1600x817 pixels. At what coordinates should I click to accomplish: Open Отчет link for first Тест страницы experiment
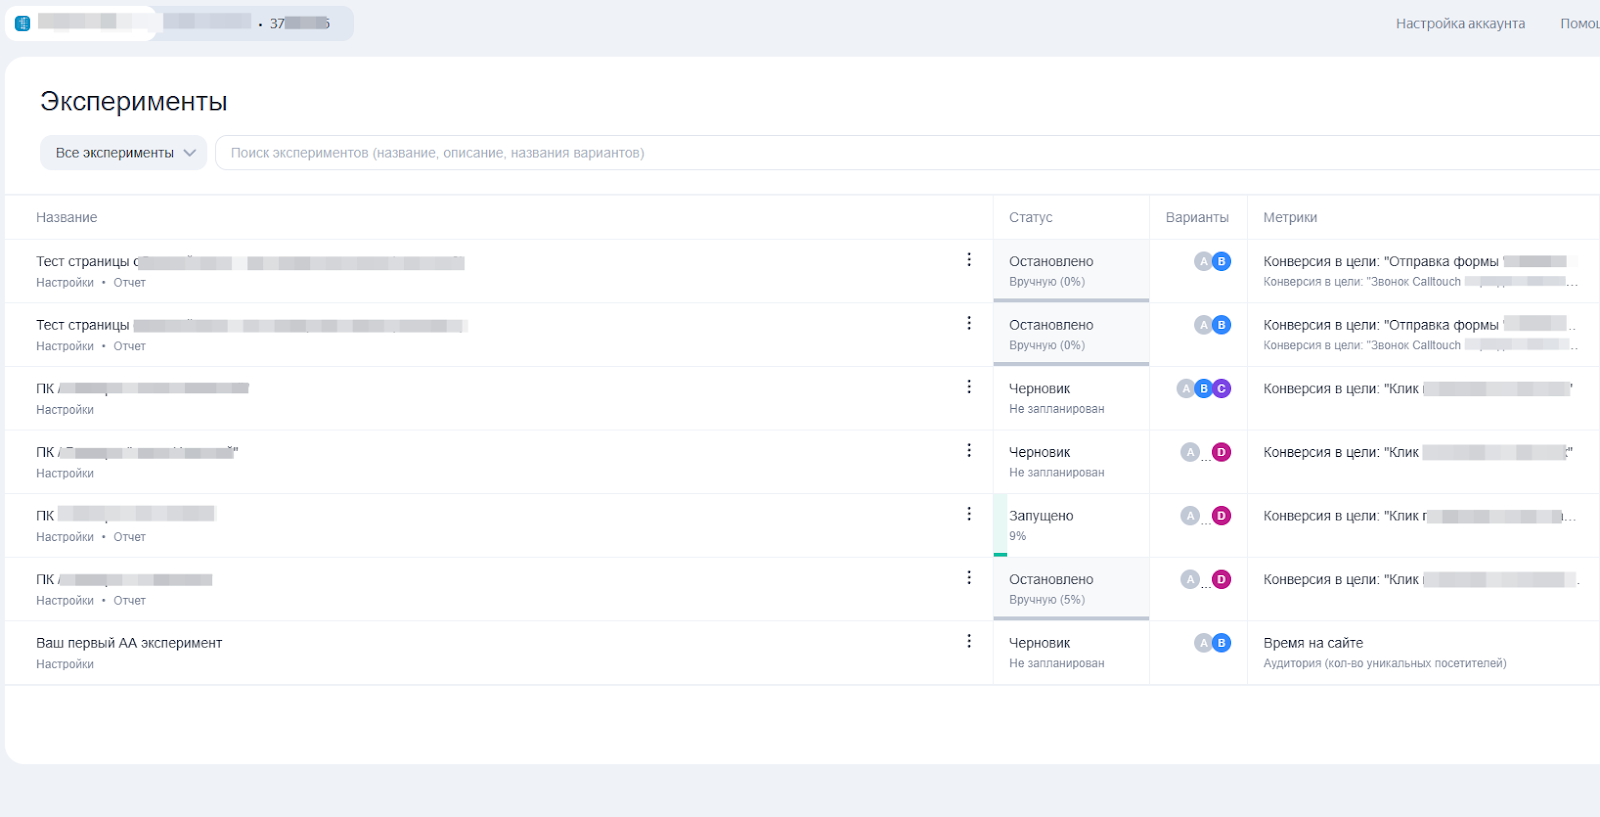click(129, 283)
